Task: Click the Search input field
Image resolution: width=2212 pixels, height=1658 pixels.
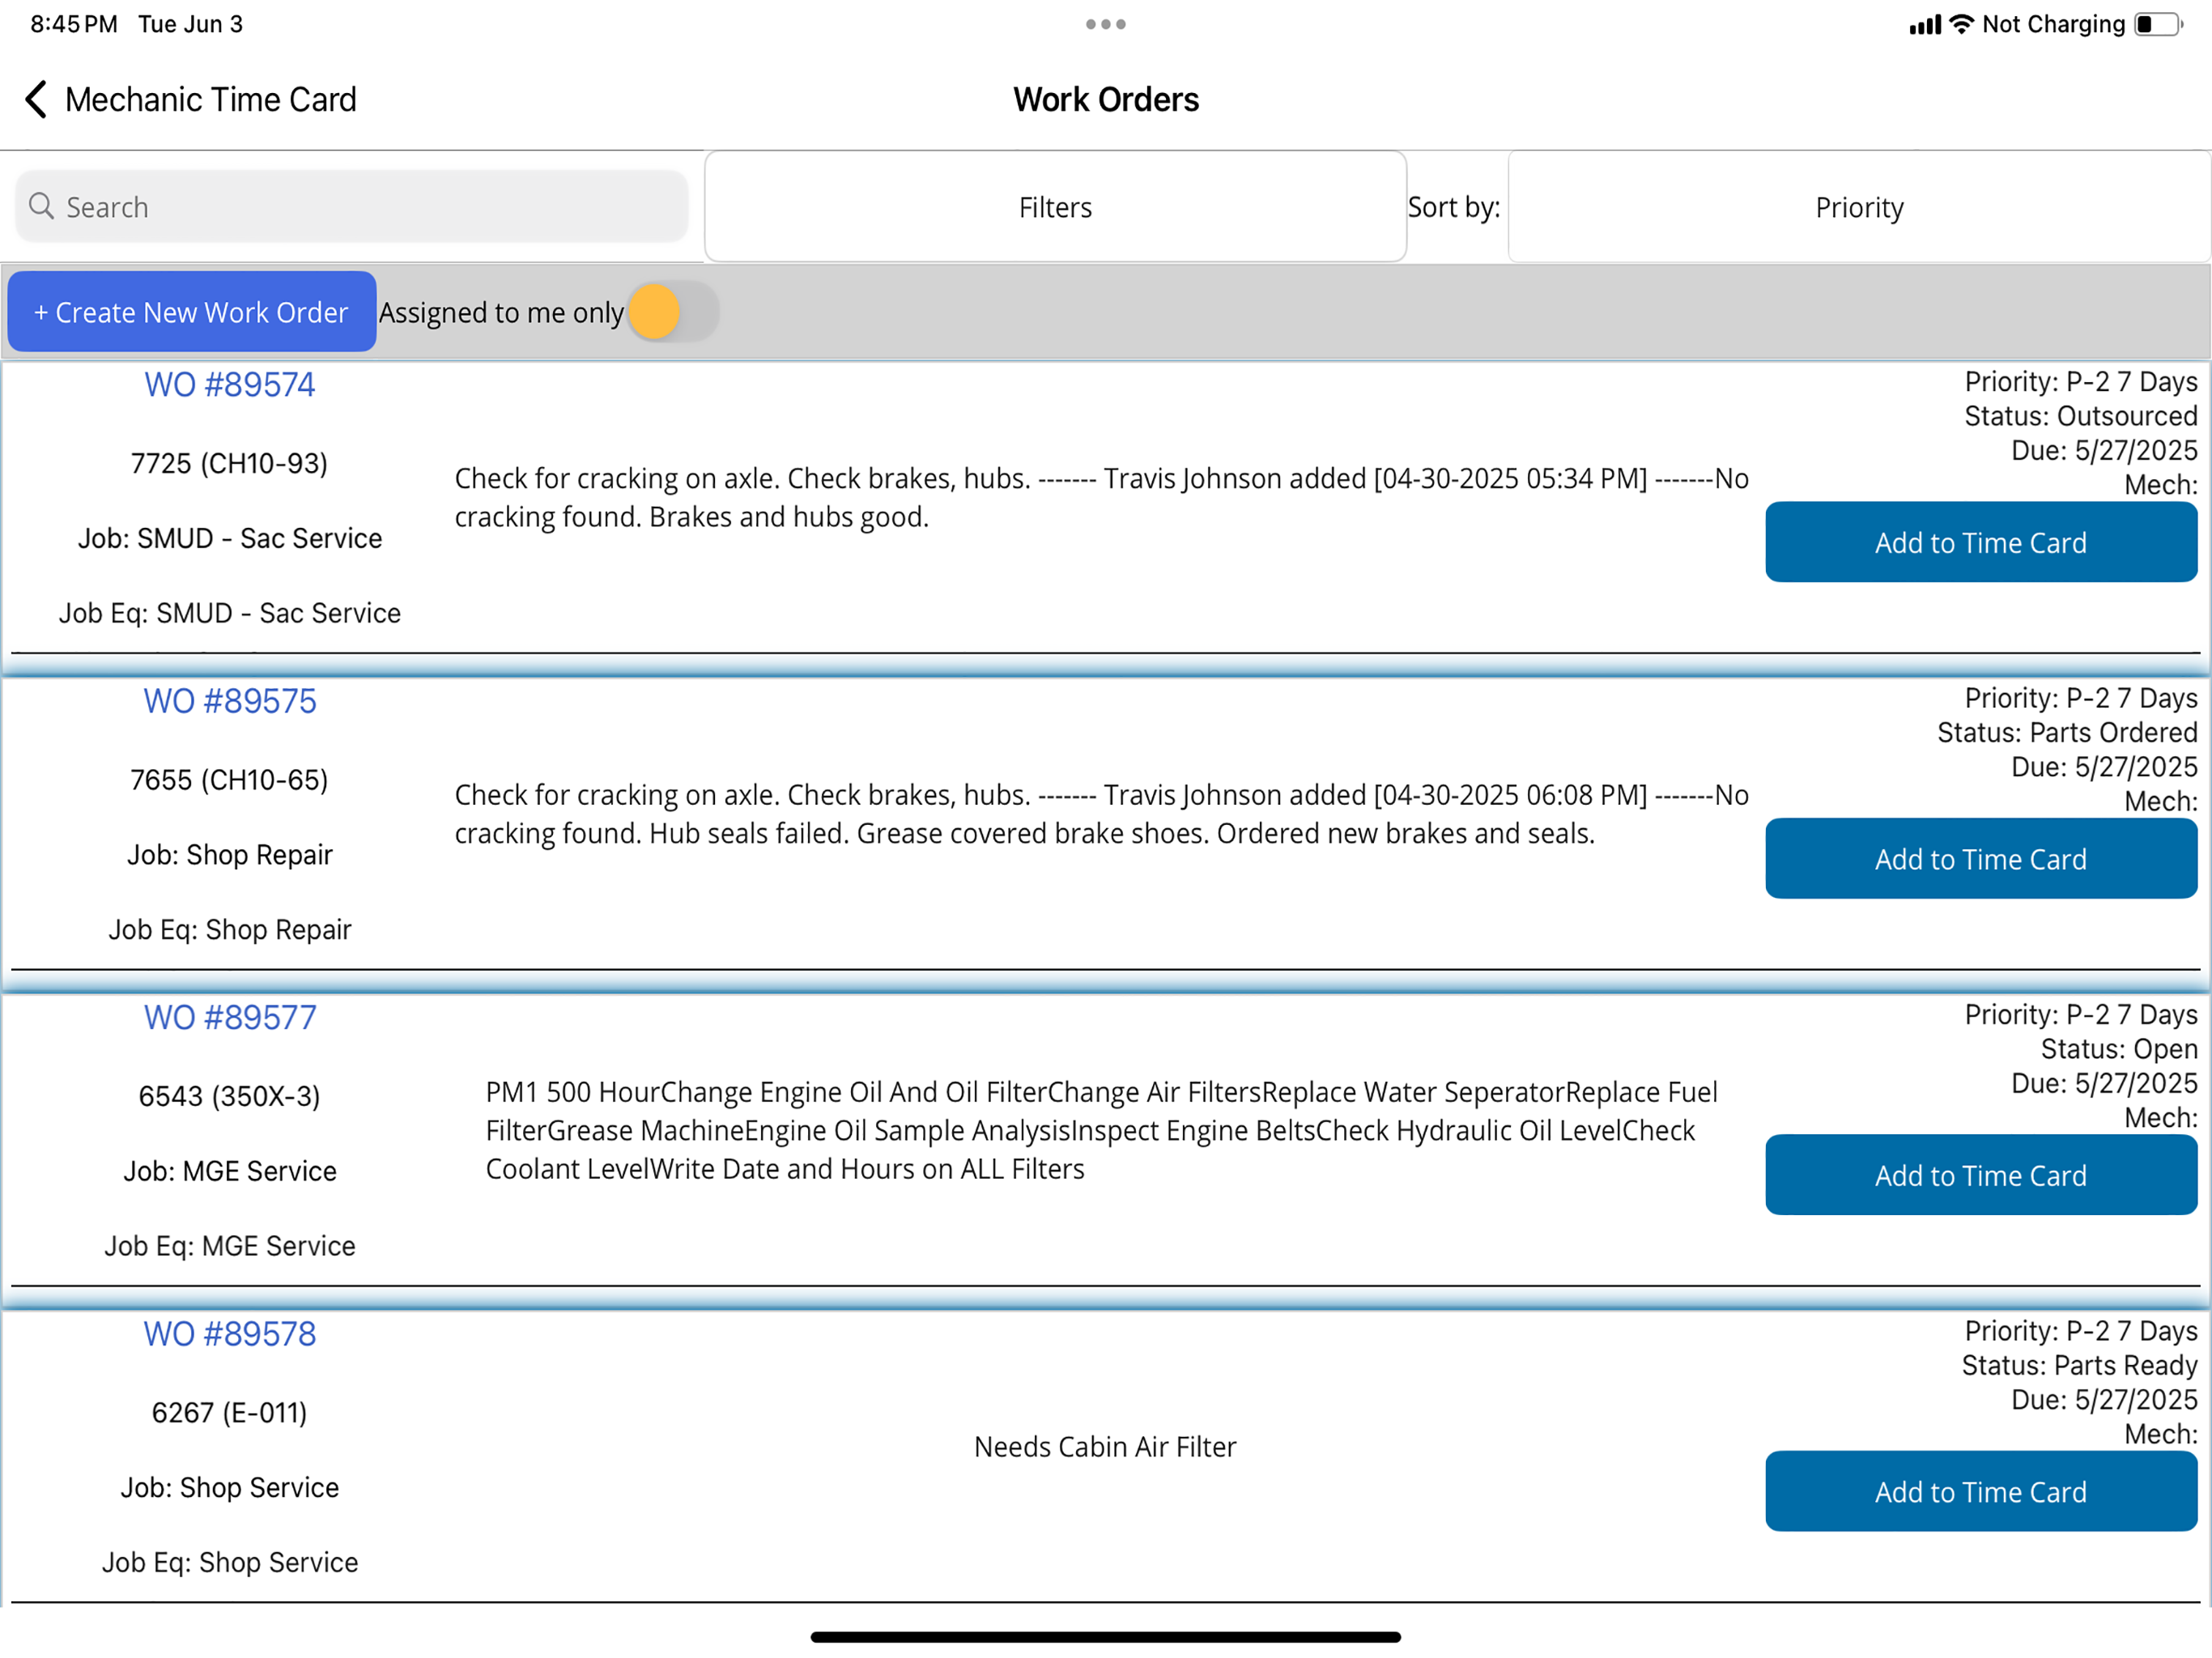Action: point(352,207)
